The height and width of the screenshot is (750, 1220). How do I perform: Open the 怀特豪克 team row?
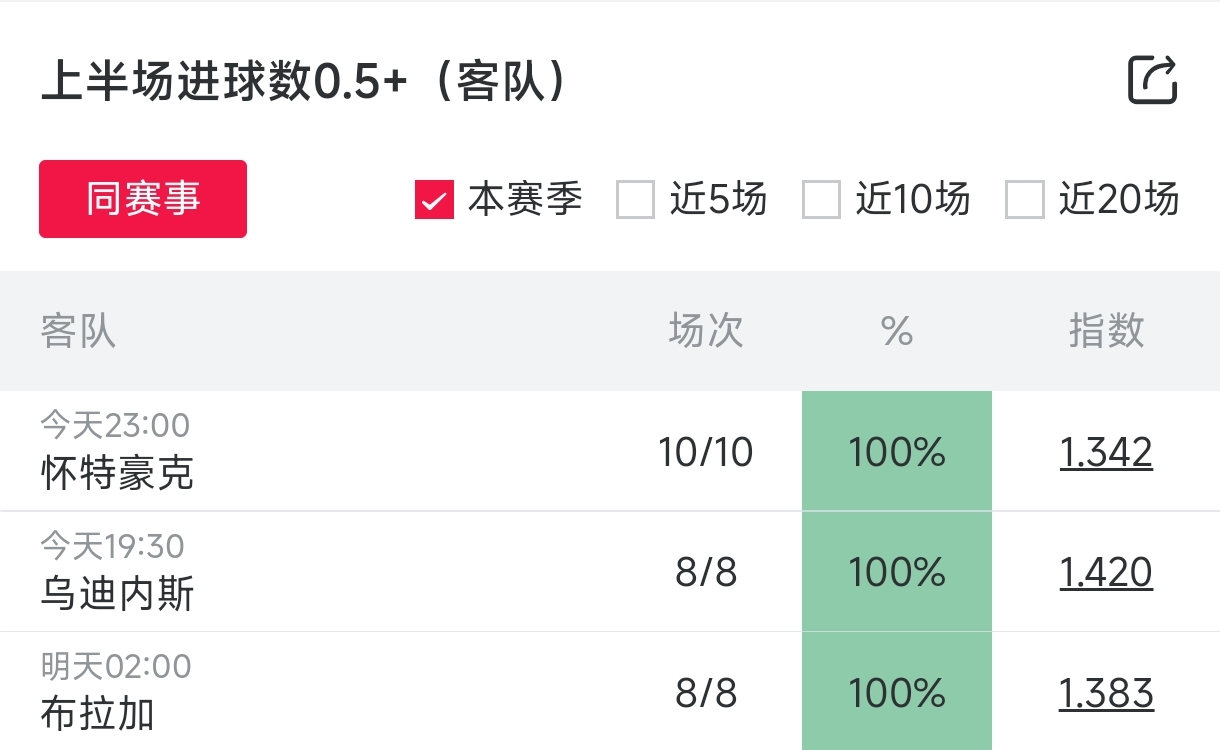click(118, 473)
